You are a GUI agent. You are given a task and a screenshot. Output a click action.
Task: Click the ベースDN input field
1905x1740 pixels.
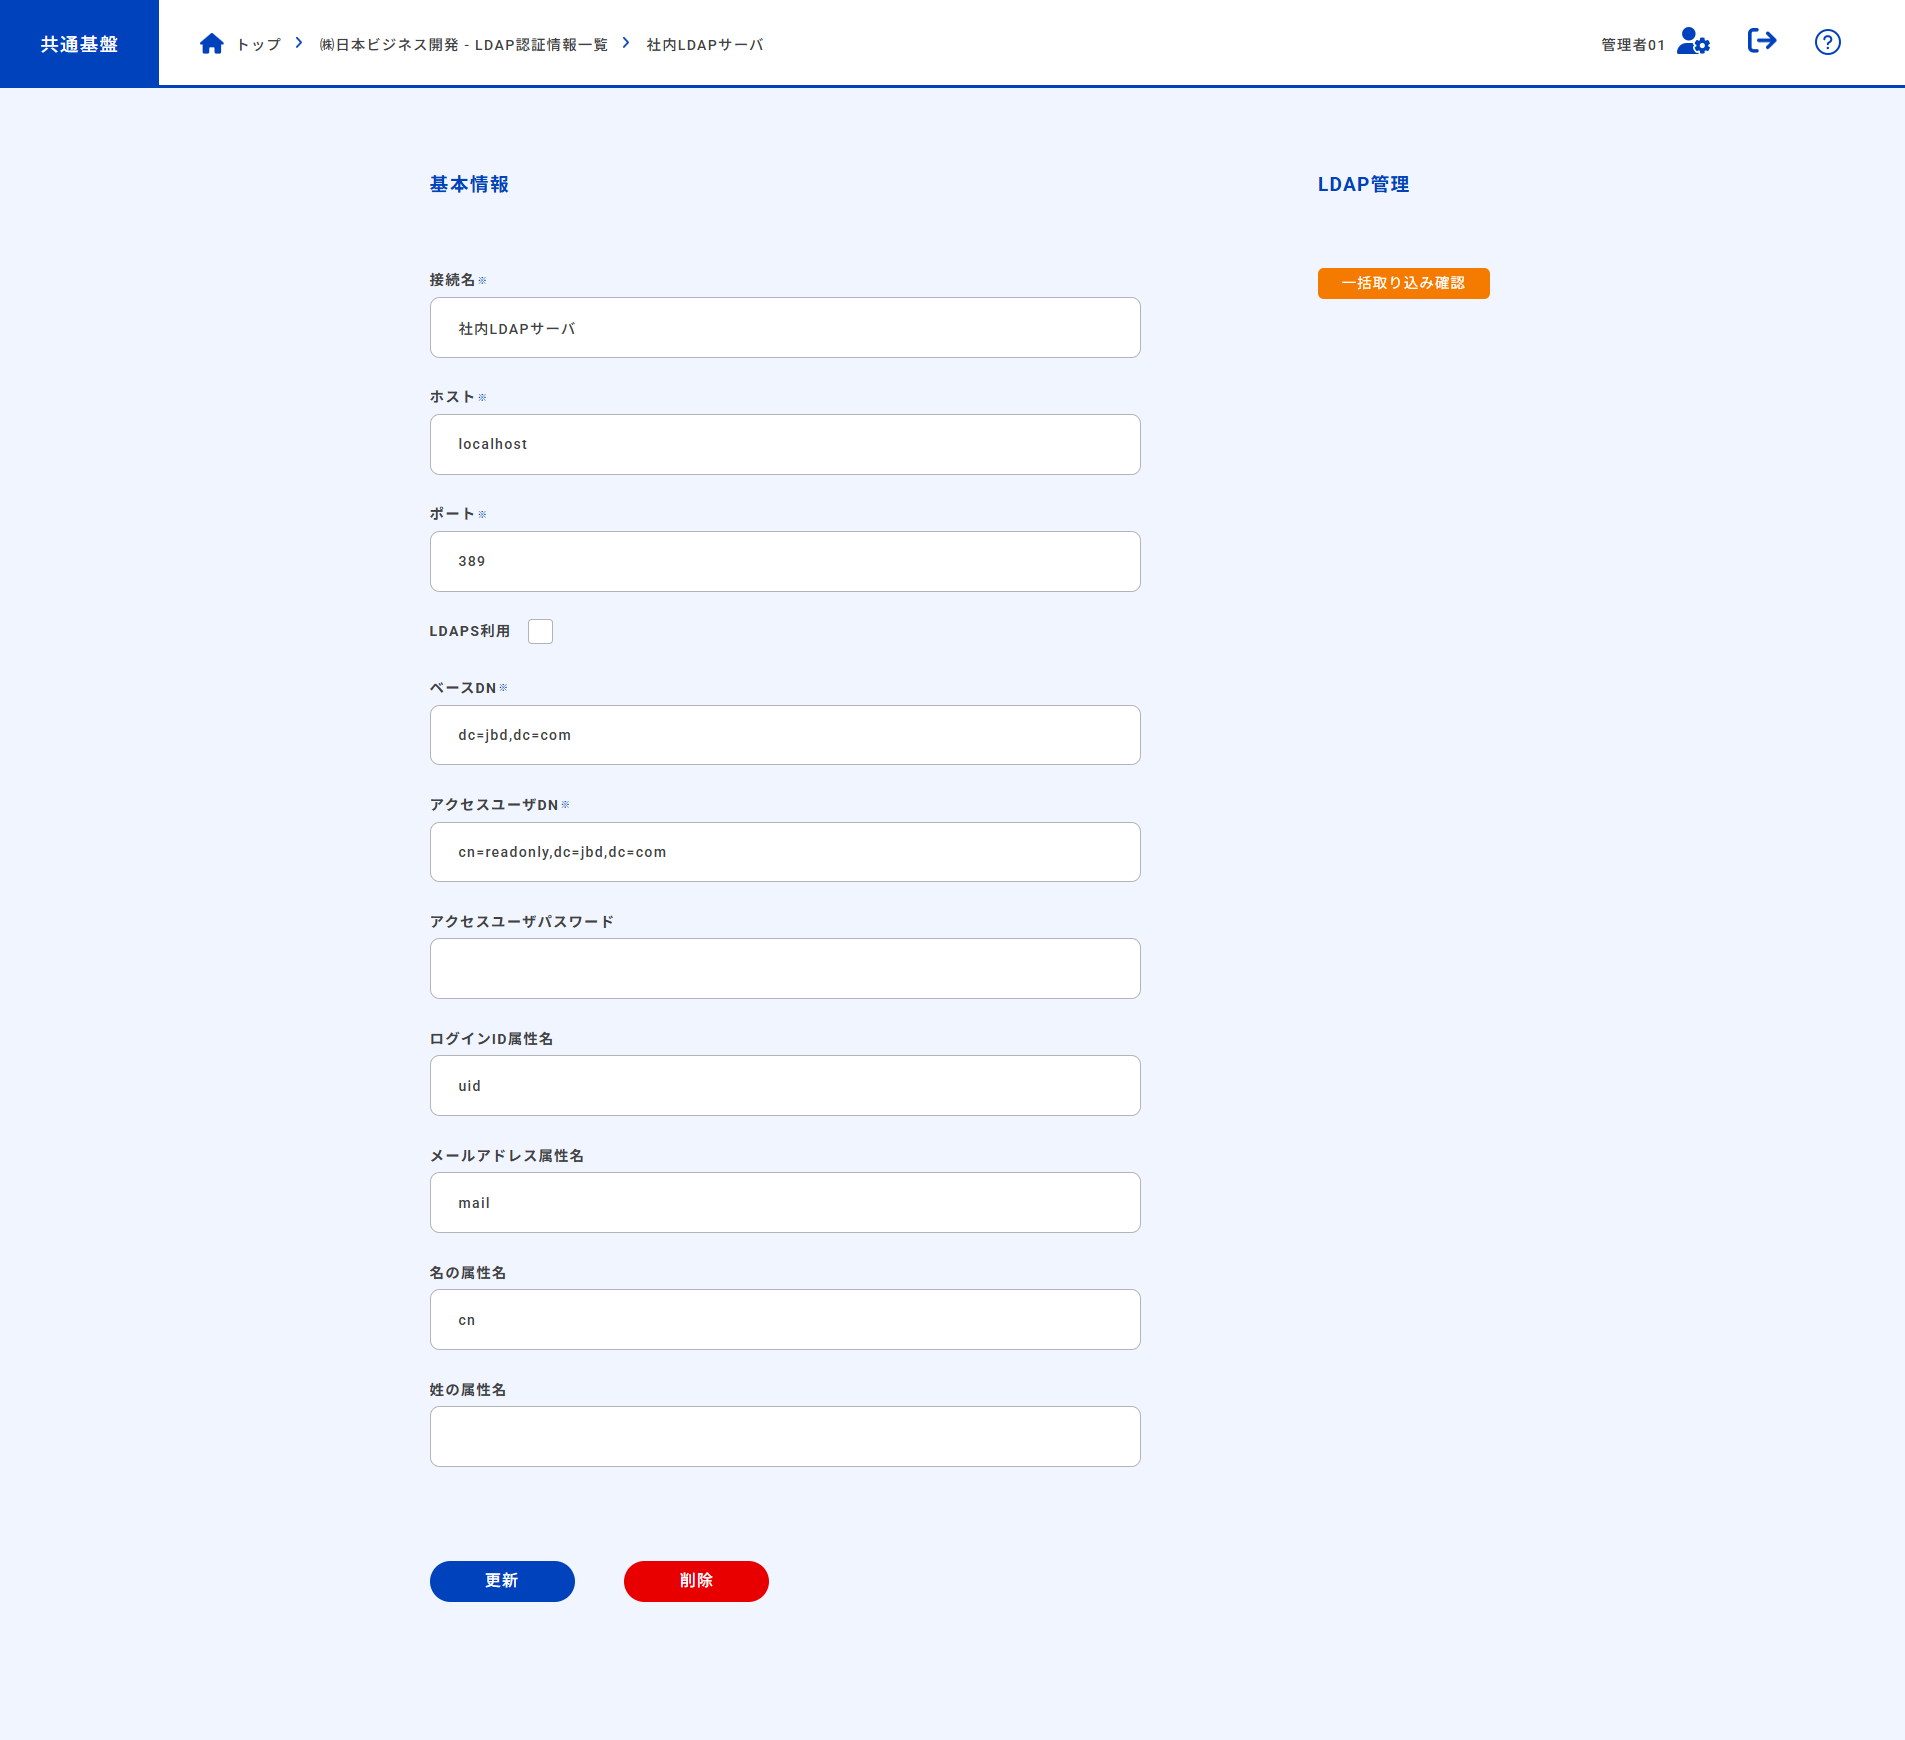[x=785, y=736]
